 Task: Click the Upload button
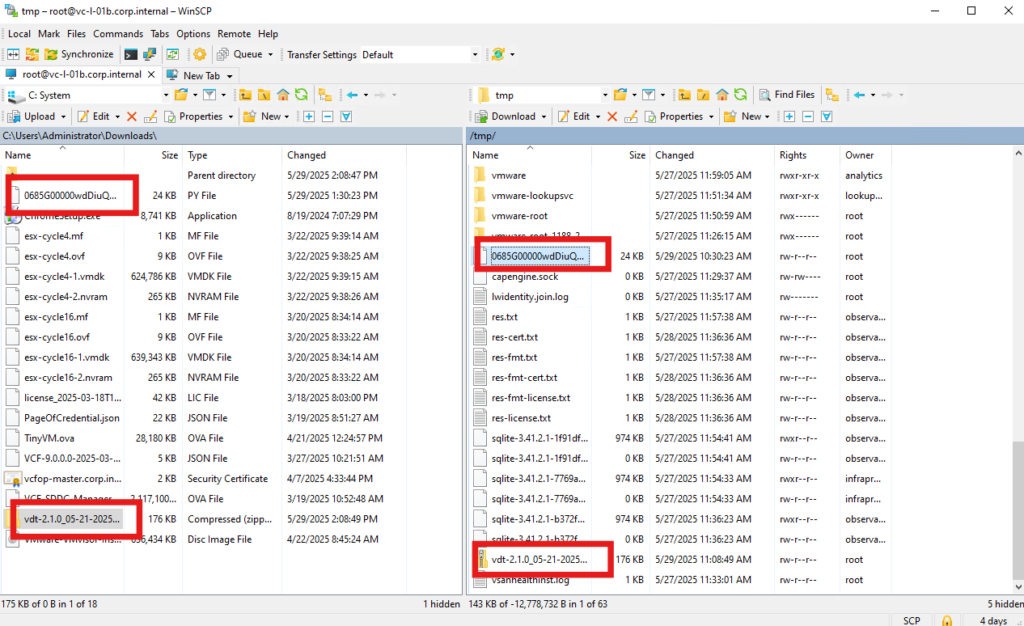coord(31,116)
